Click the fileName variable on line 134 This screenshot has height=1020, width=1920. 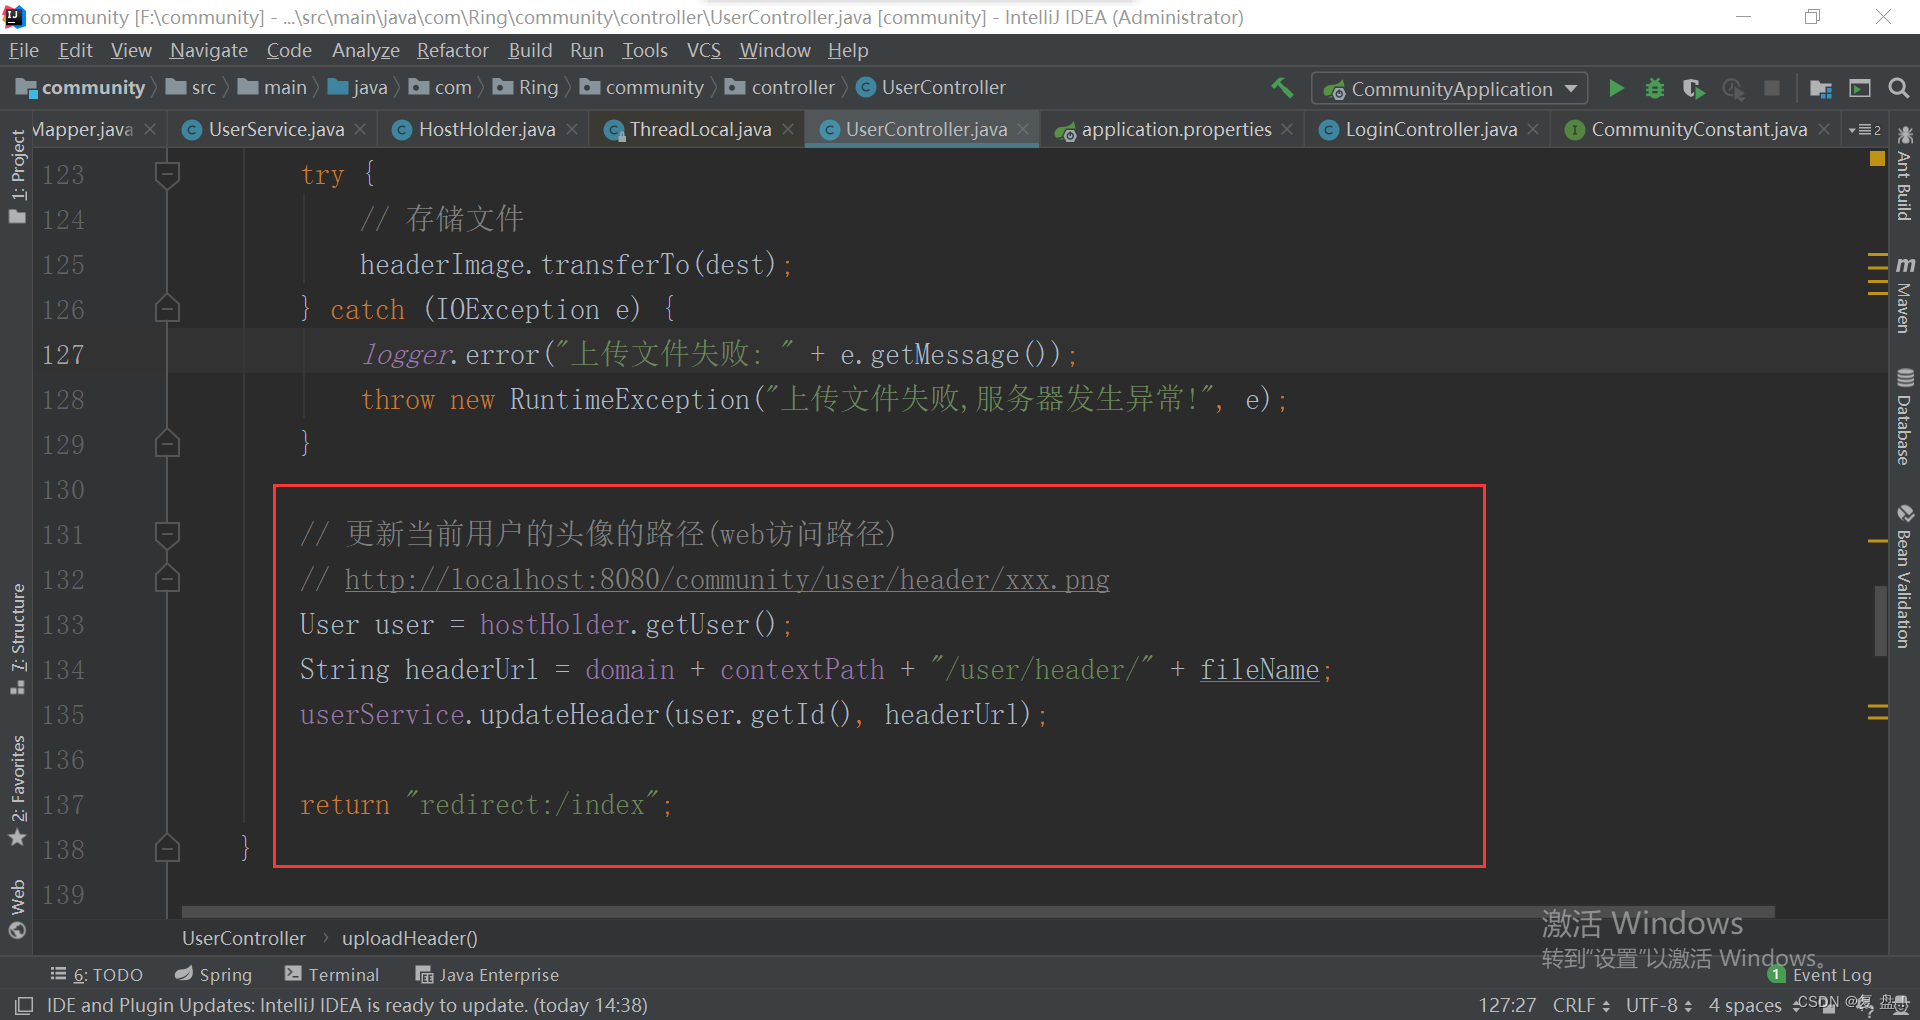(x=1259, y=670)
